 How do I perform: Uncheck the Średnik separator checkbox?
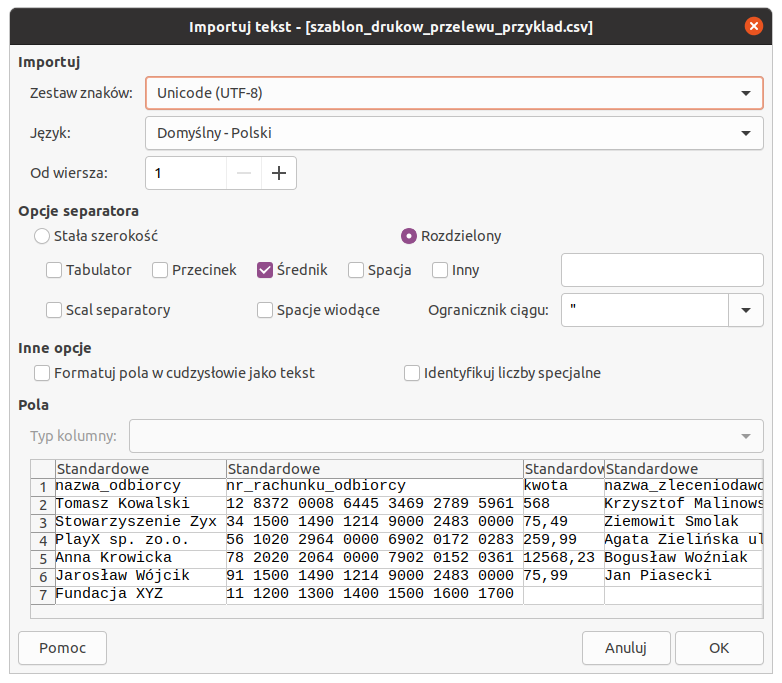point(265,270)
